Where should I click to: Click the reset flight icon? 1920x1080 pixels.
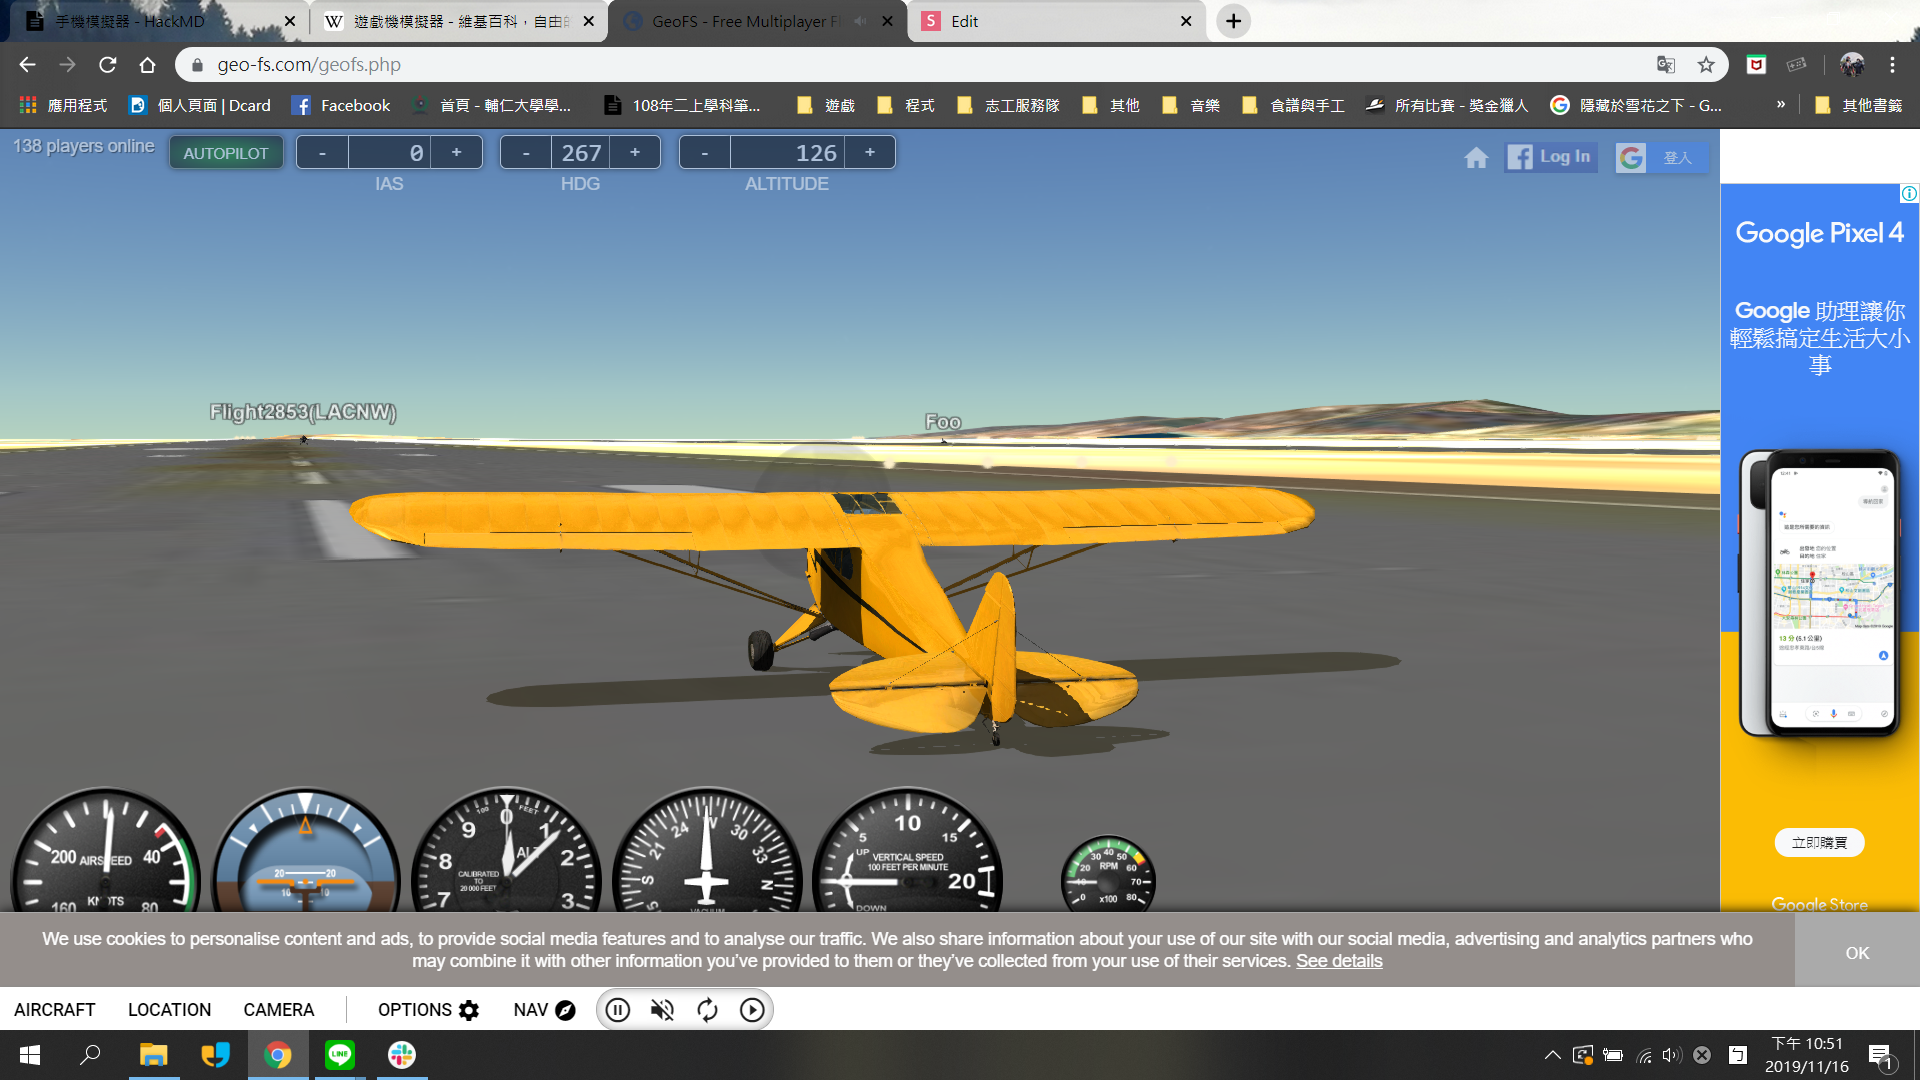tap(707, 1010)
